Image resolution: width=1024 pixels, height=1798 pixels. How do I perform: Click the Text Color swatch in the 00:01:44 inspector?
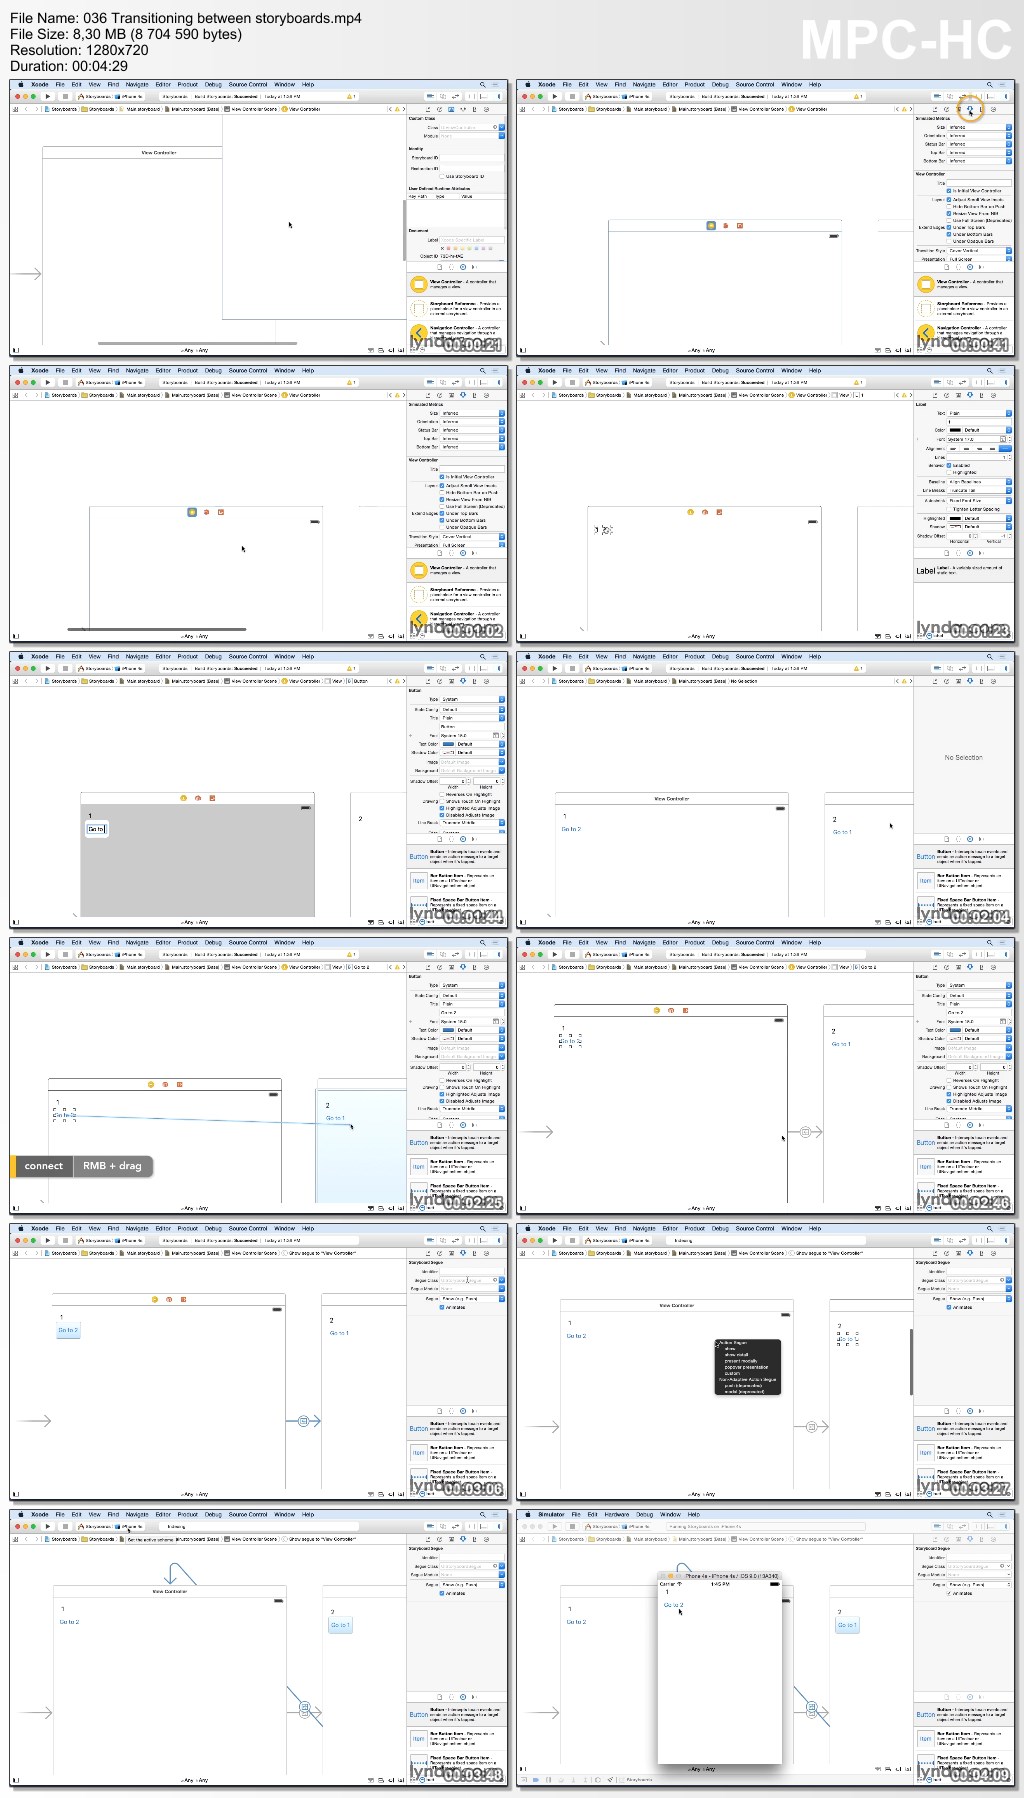click(449, 744)
